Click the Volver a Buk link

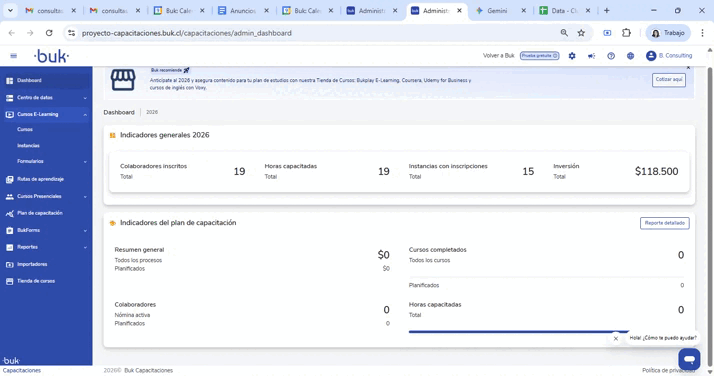pyautogui.click(x=499, y=56)
